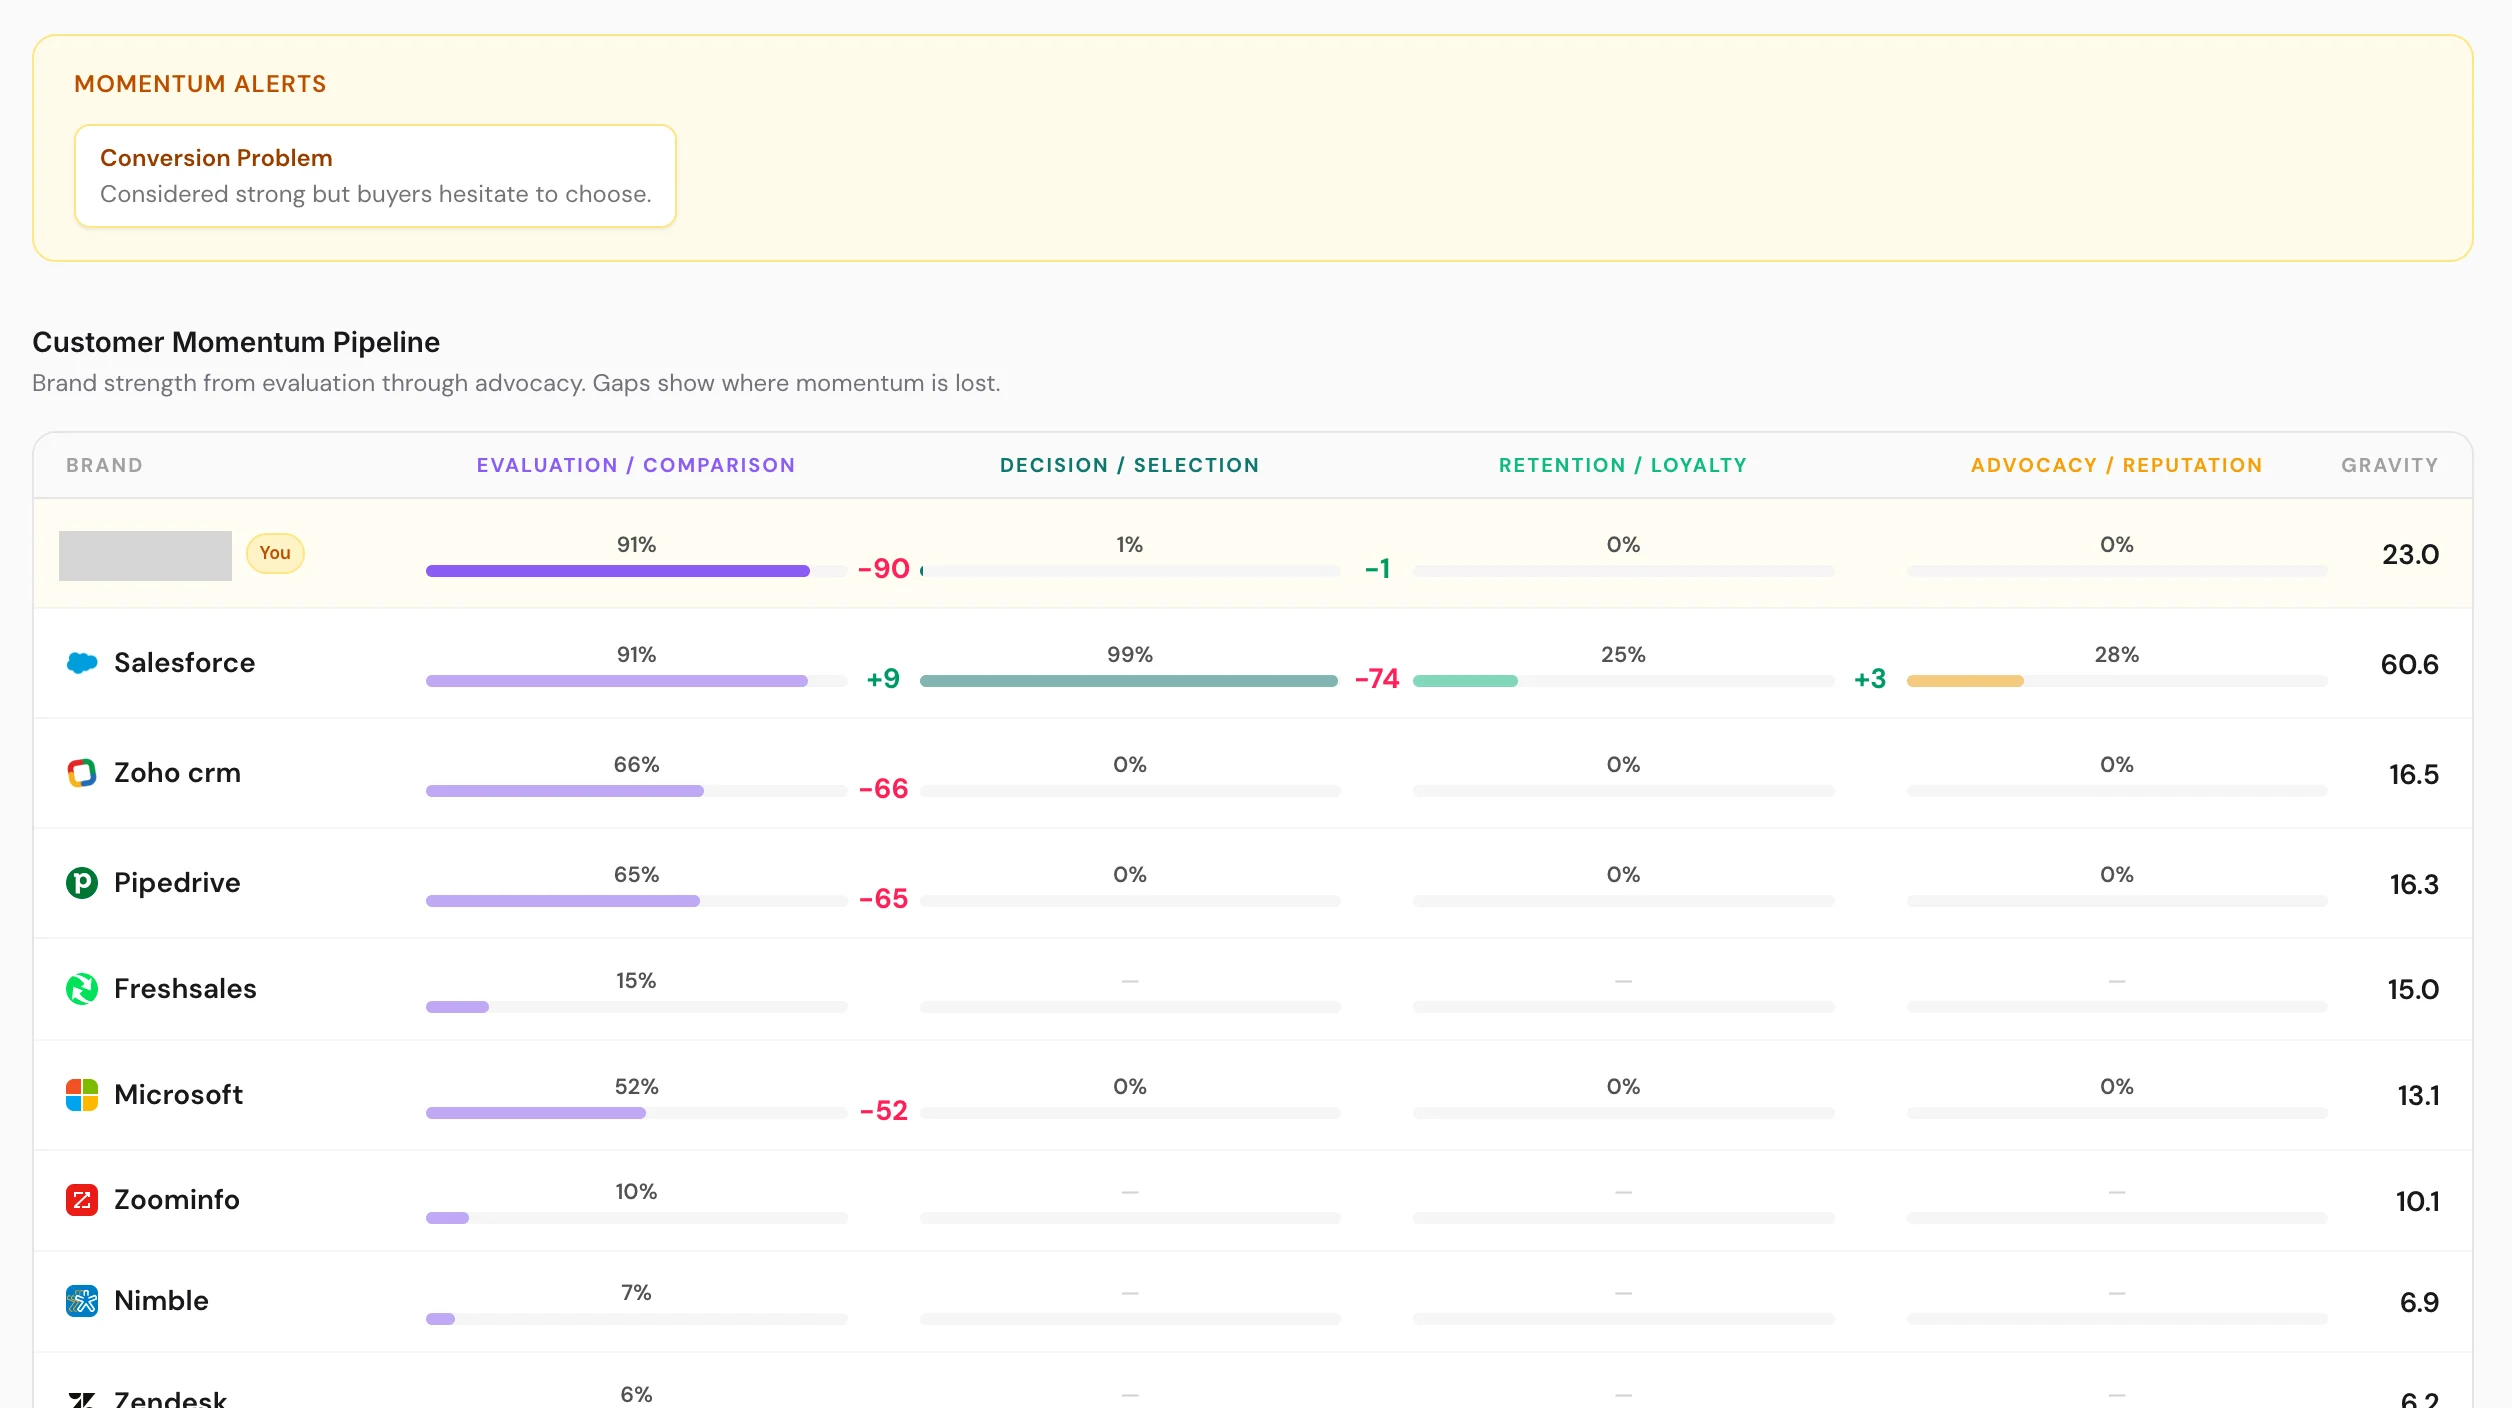2512x1408 pixels.
Task: Click the Zoominfo brand name
Action: [176, 1200]
